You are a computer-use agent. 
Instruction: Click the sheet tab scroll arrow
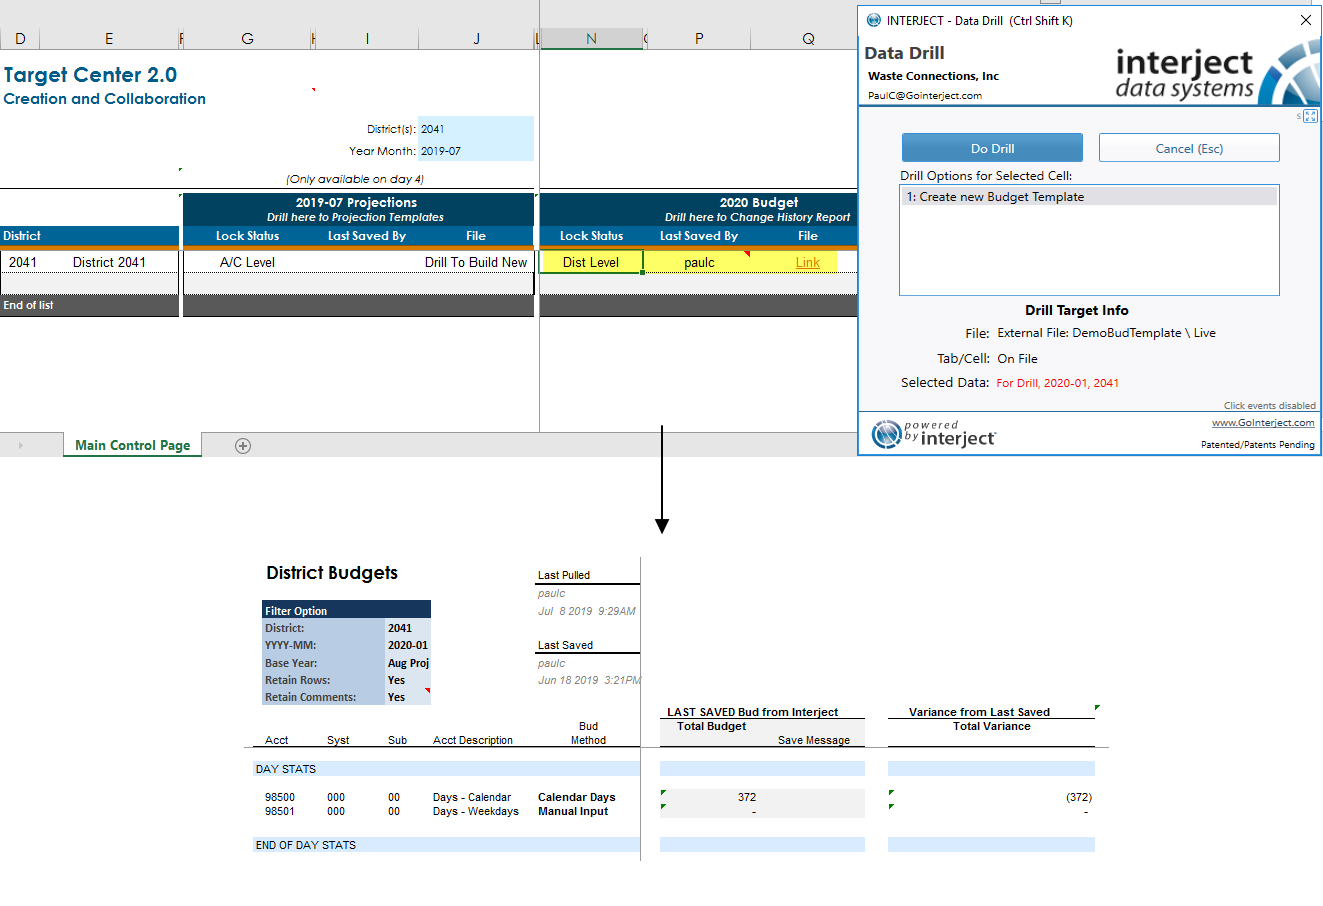(20, 446)
